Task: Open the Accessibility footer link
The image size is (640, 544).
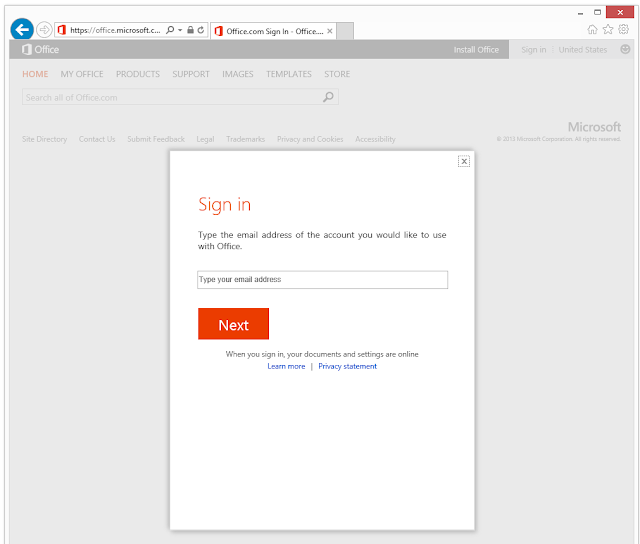Action: [376, 139]
